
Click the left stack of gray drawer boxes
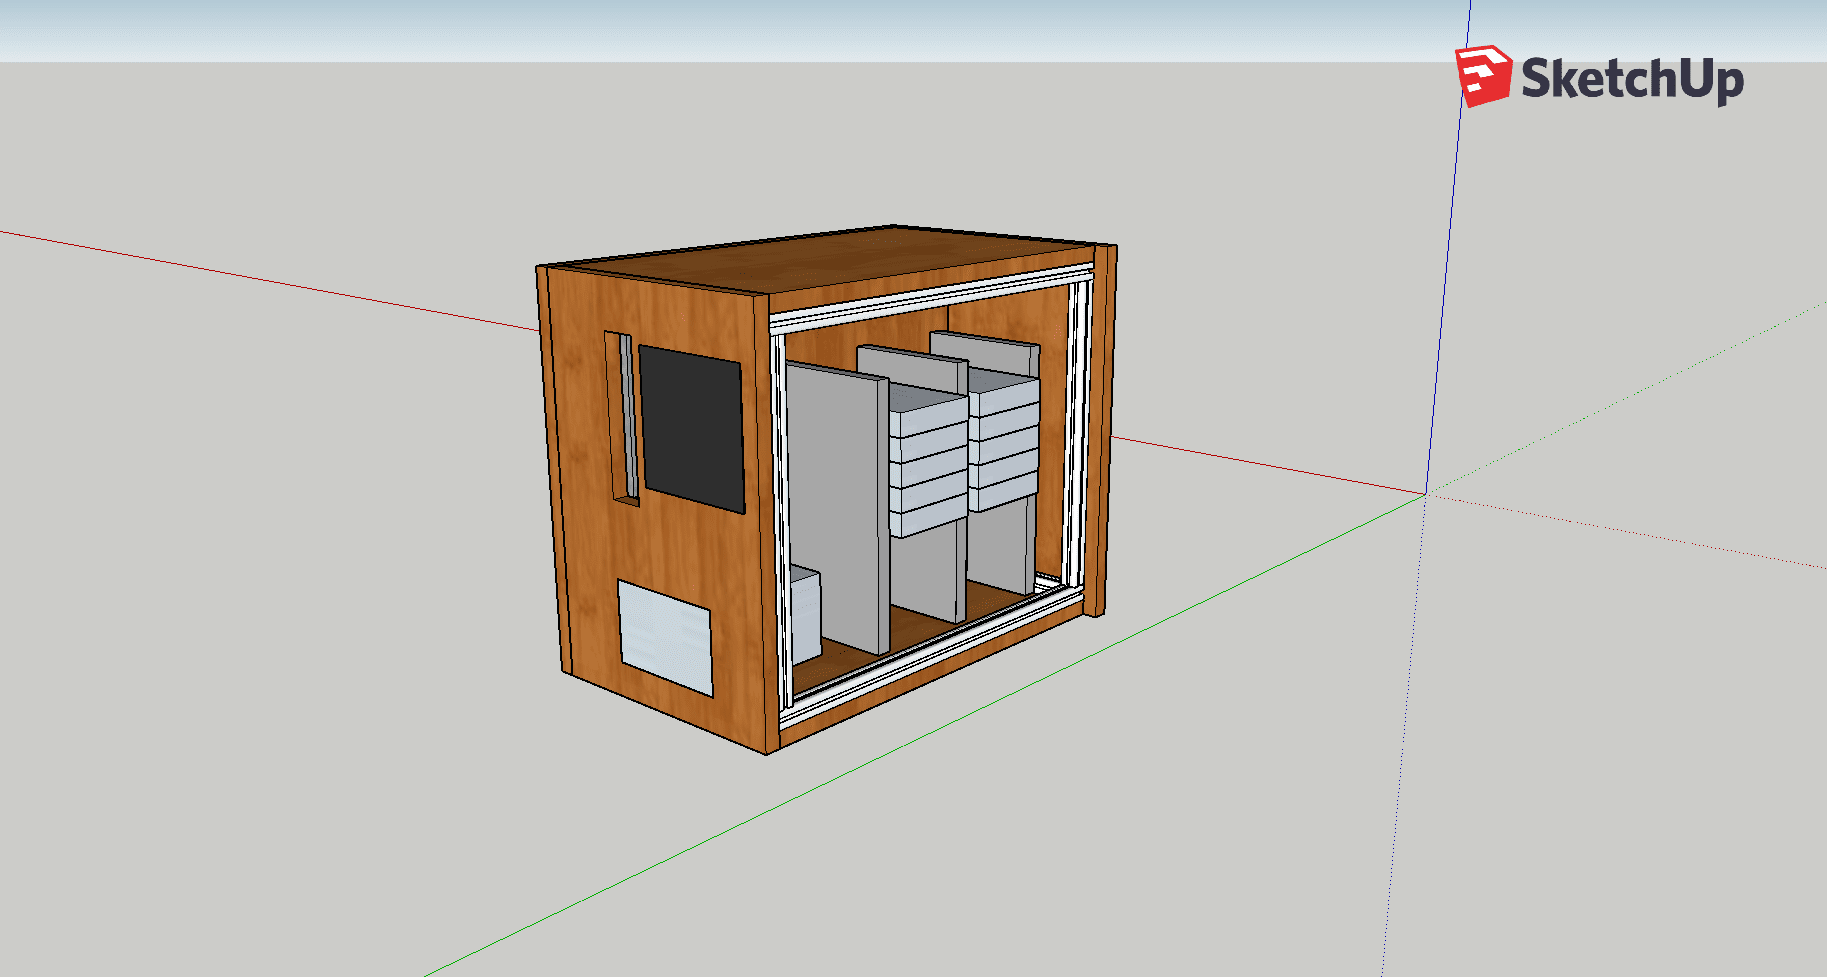coord(928,460)
